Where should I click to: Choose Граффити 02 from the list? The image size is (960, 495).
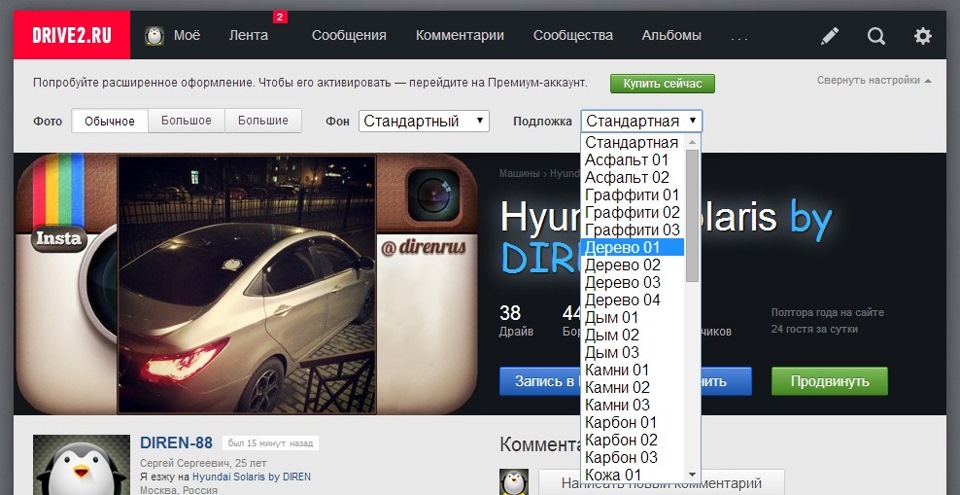pos(632,213)
